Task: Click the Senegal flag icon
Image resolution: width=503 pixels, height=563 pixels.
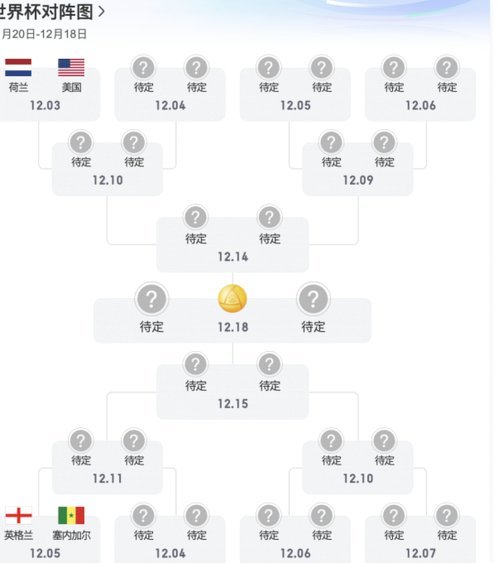Action: click(71, 516)
